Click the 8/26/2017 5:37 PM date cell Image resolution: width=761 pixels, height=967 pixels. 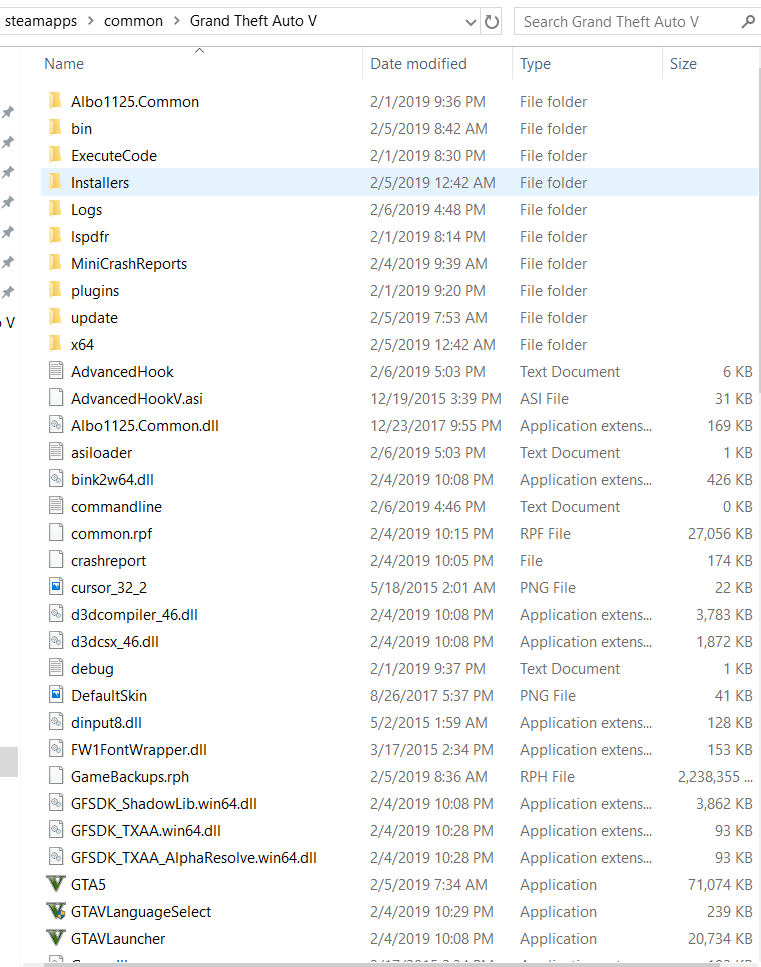(431, 696)
